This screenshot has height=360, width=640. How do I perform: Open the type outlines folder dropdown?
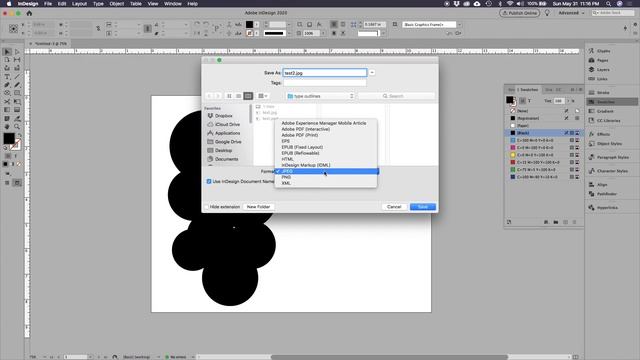[320, 96]
